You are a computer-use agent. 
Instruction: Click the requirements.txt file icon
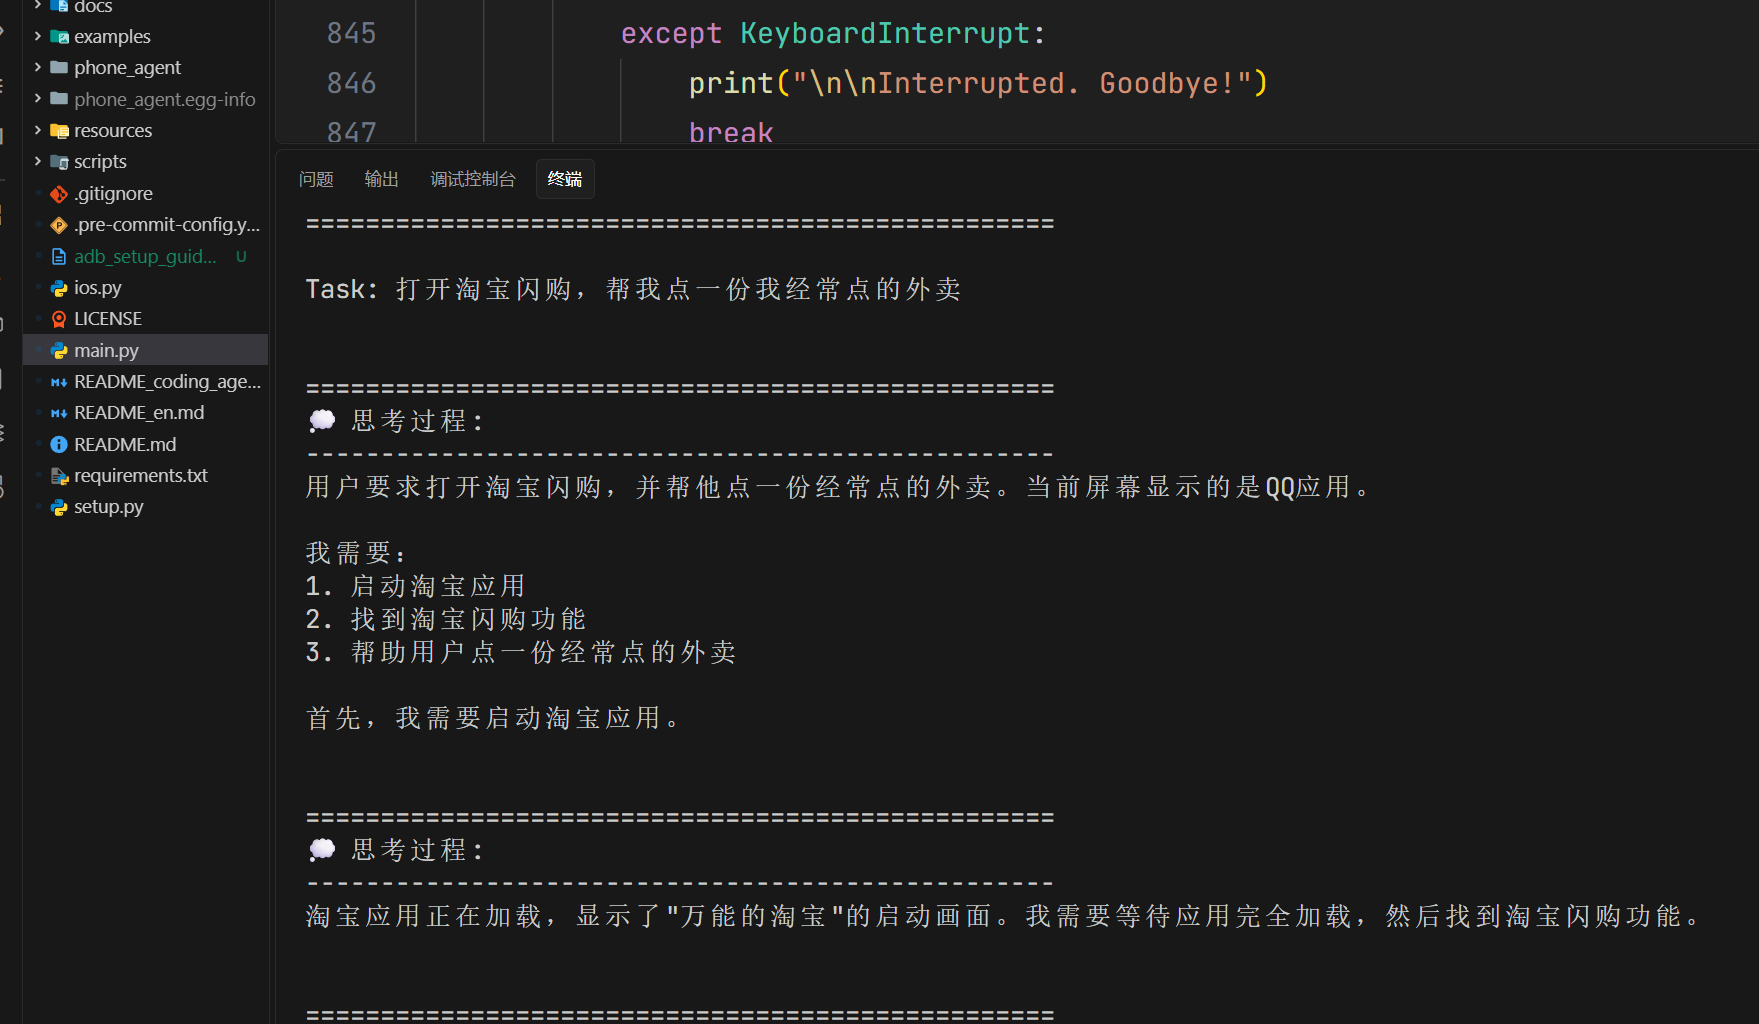(59, 476)
